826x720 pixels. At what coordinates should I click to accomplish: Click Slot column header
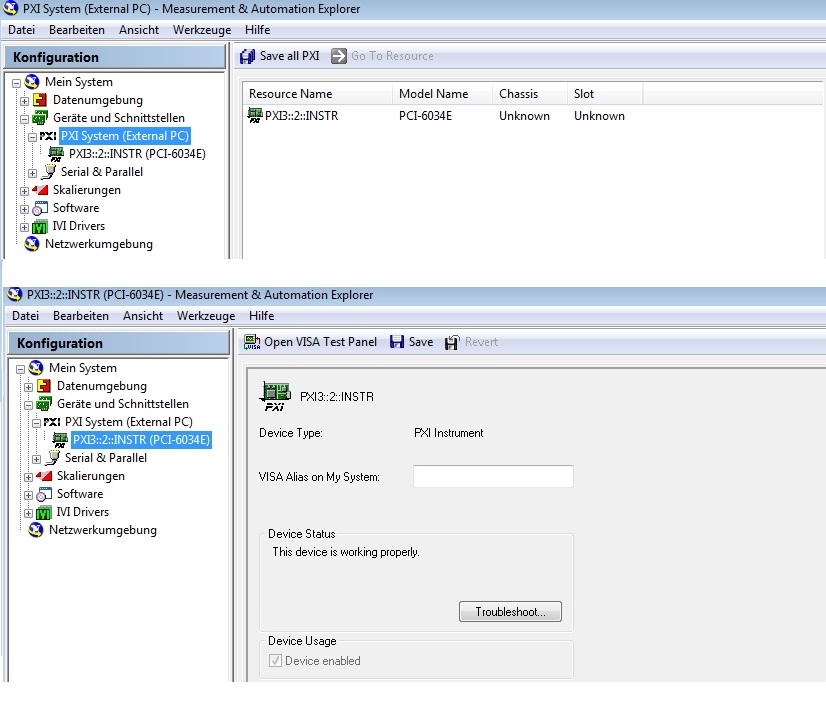click(x=605, y=94)
